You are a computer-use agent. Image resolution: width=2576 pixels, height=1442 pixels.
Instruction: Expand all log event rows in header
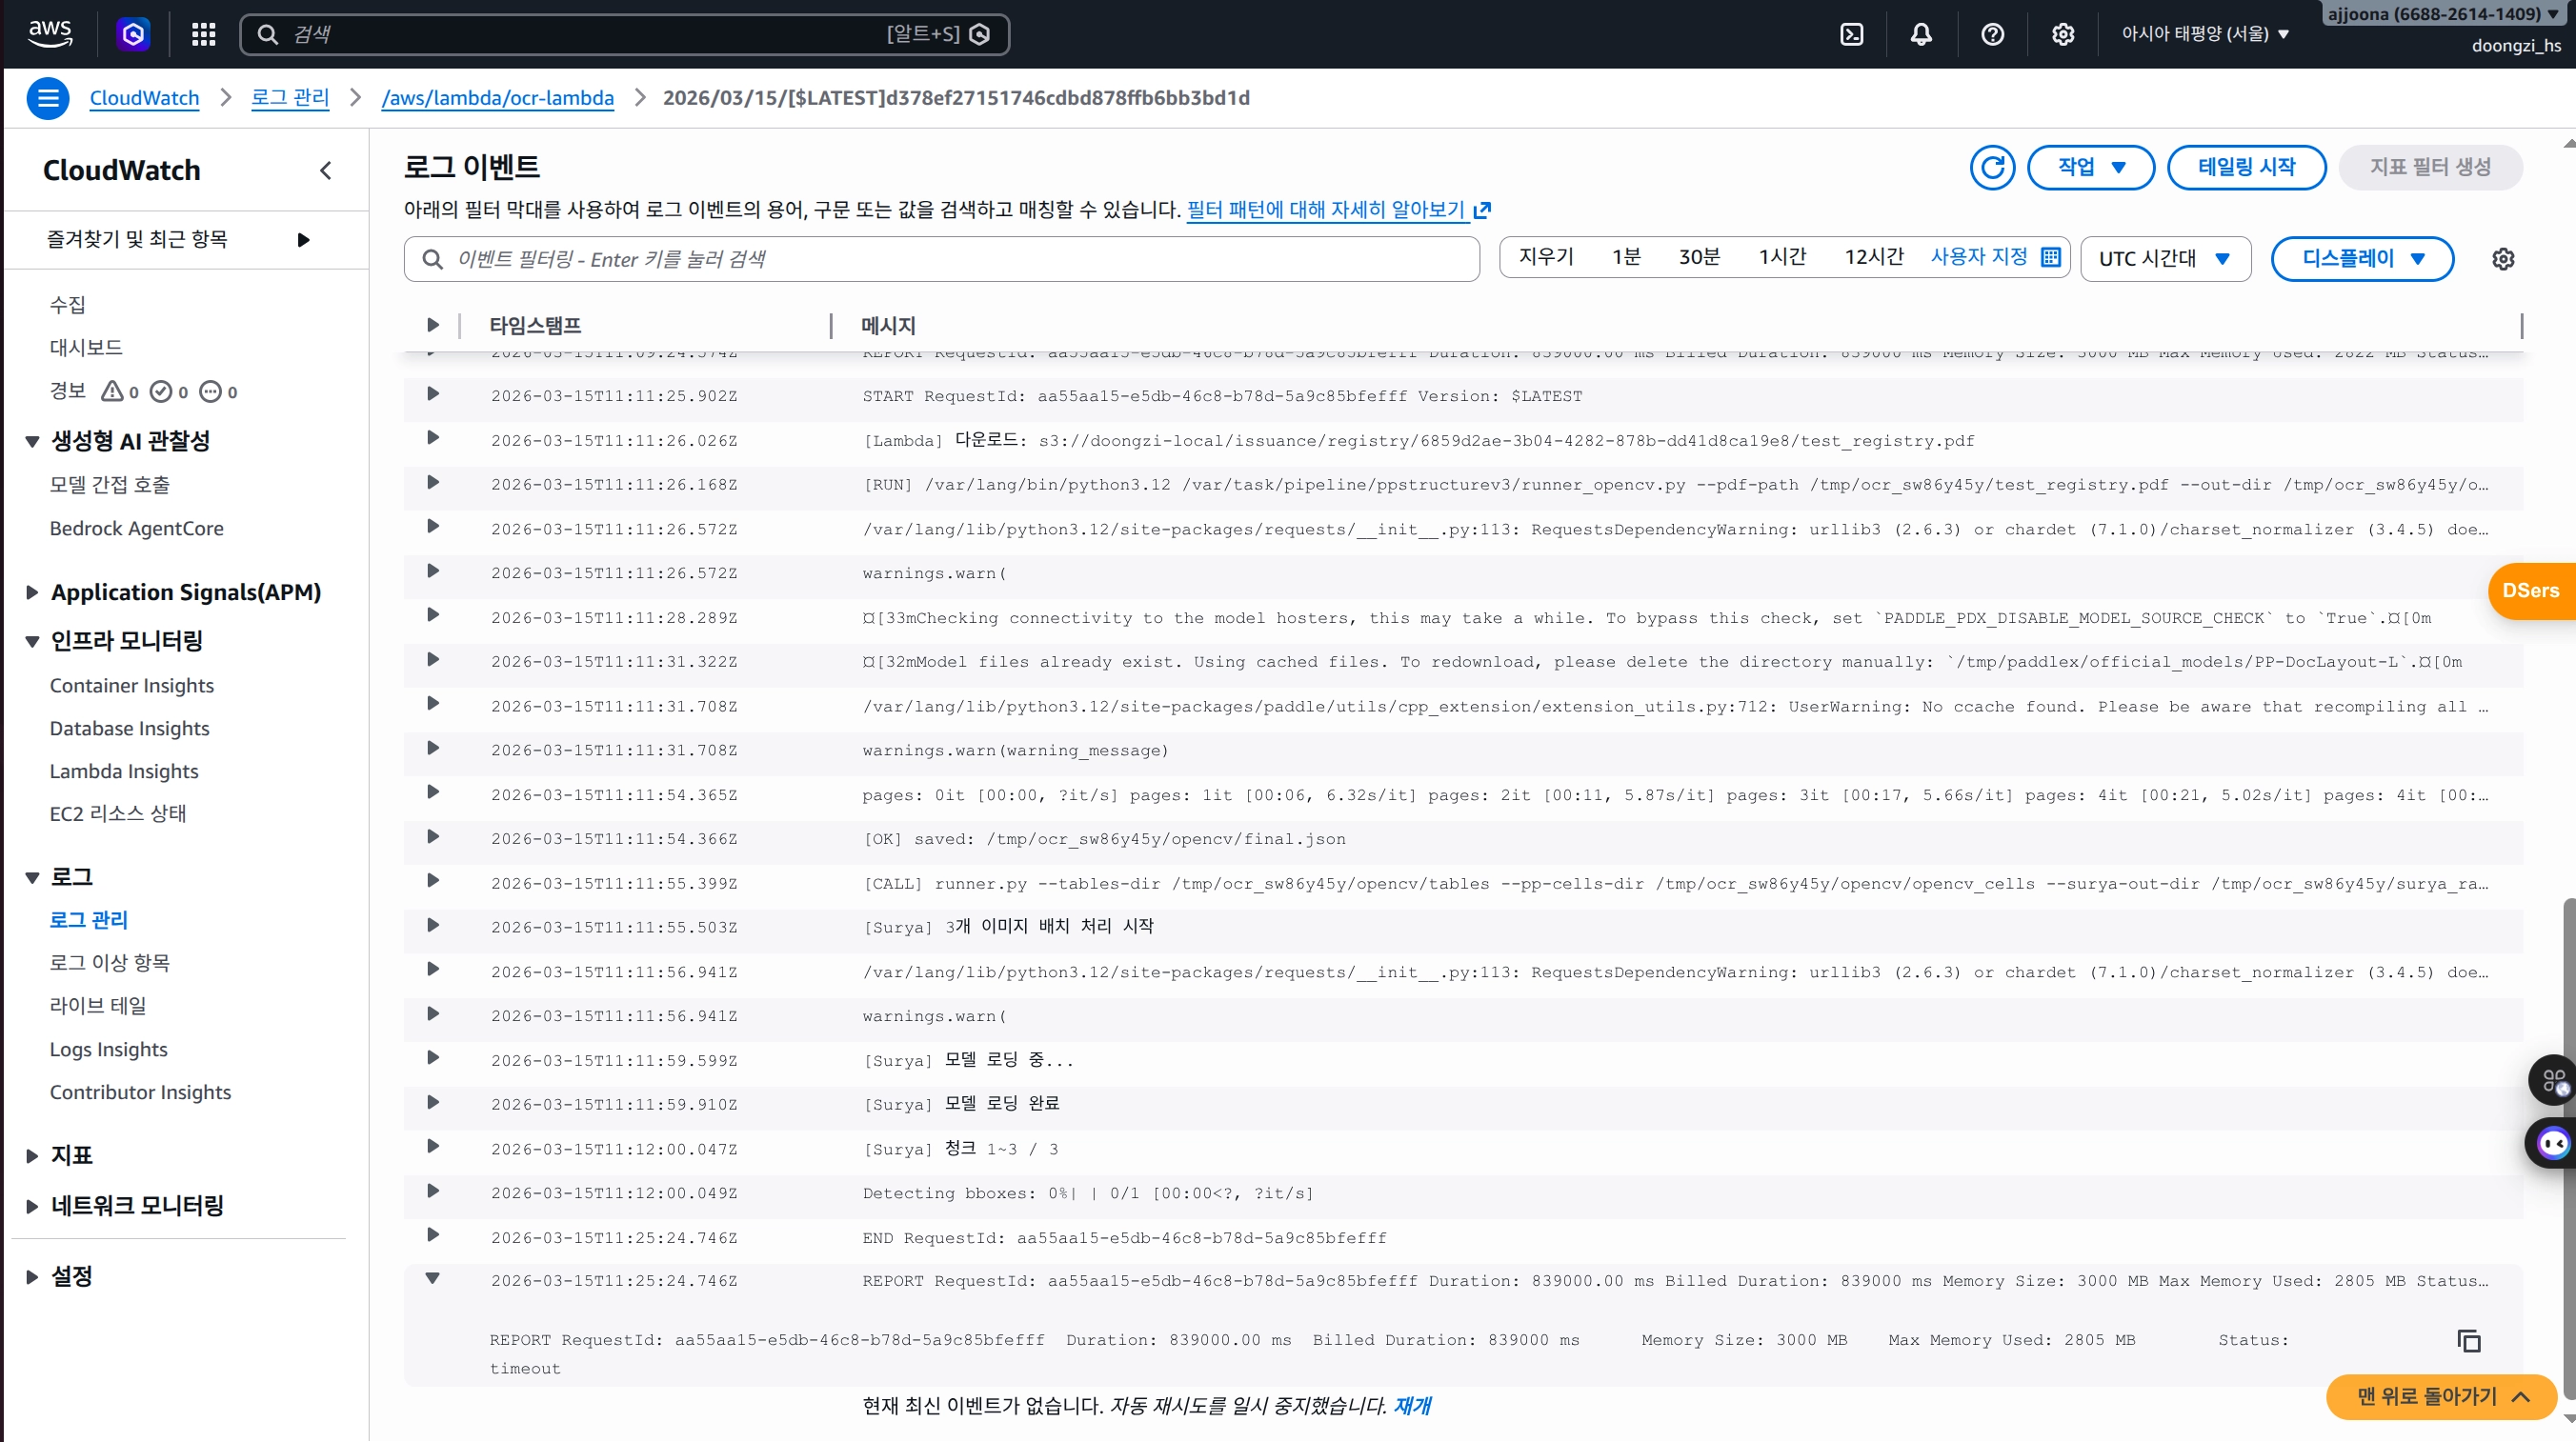click(432, 325)
